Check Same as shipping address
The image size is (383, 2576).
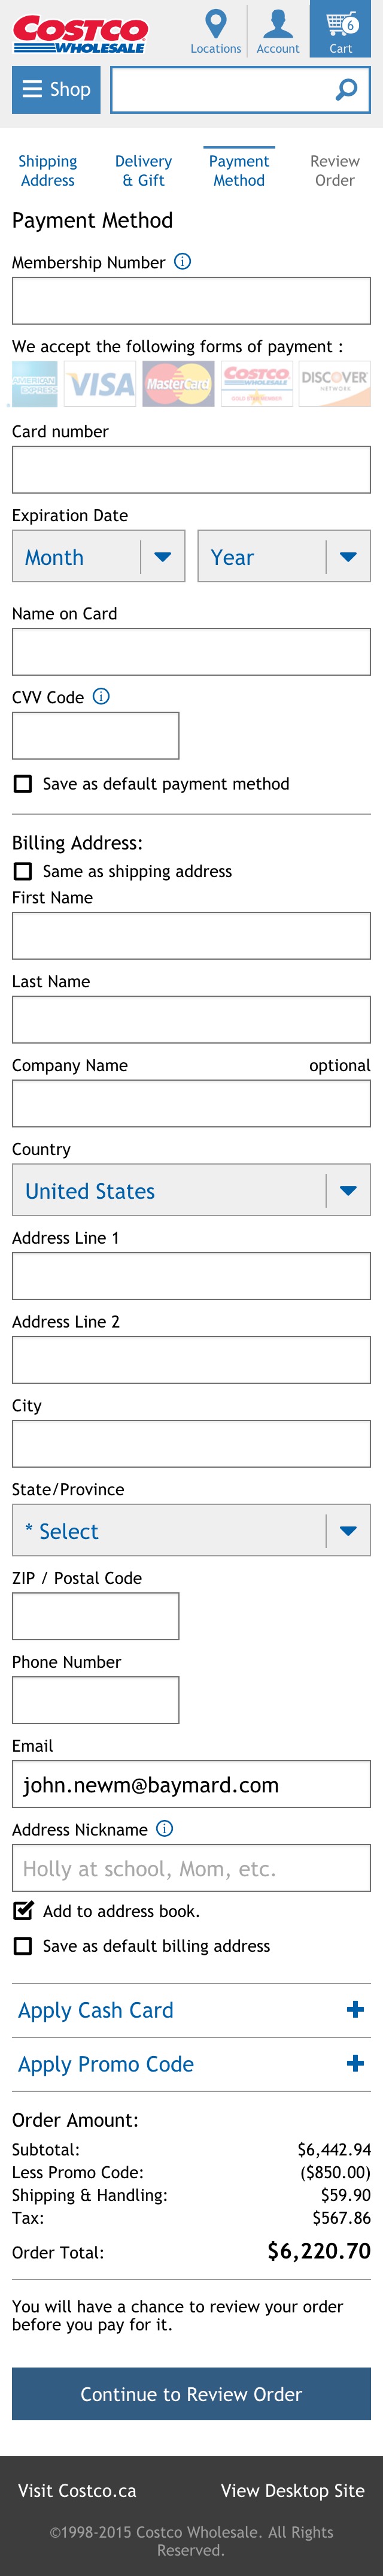(23, 871)
